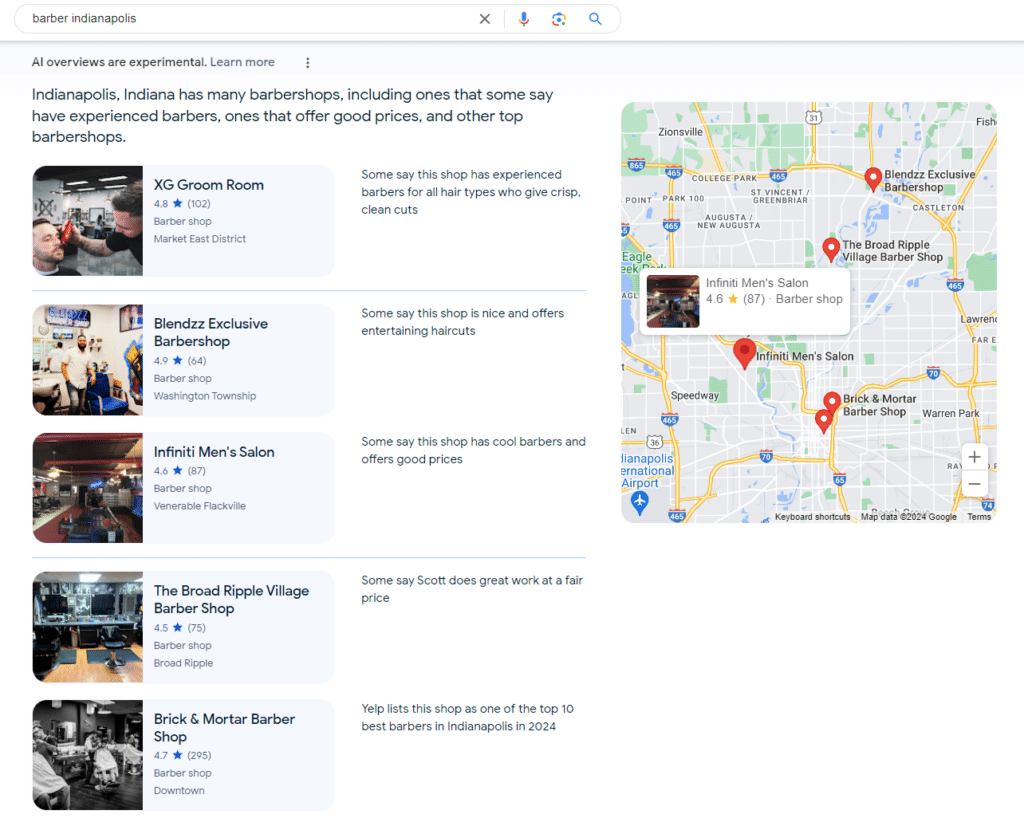Open the XG Groom Room listing
1024x826 pixels.
208,185
